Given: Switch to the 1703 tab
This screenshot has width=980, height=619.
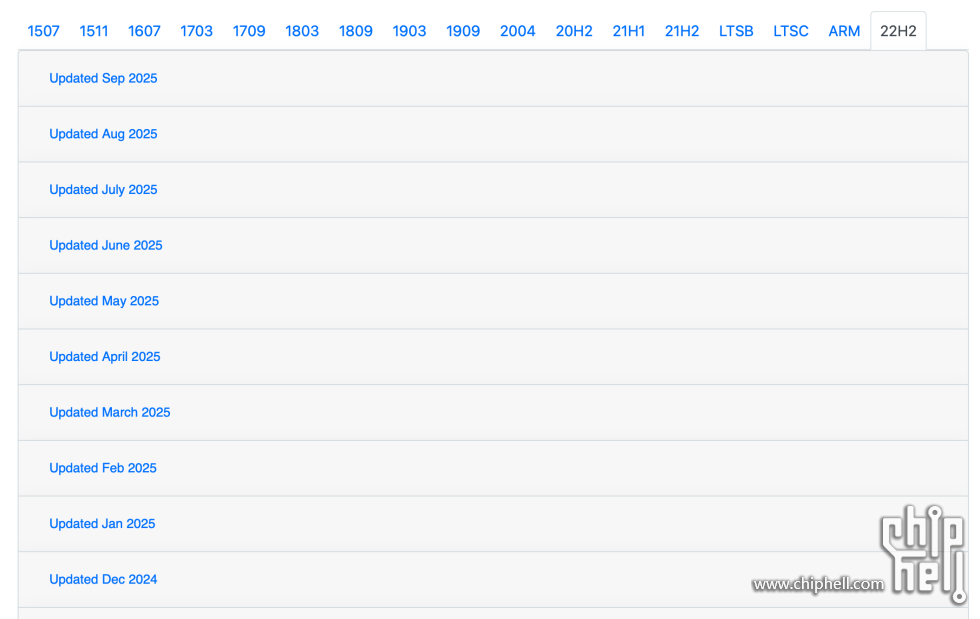Looking at the screenshot, I should click(196, 31).
